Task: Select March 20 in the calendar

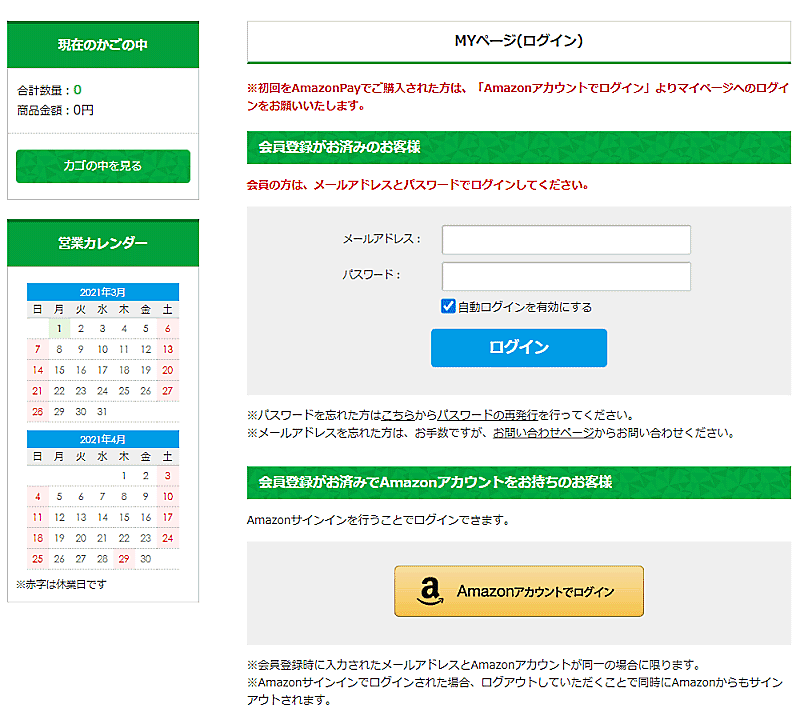Action: (167, 370)
